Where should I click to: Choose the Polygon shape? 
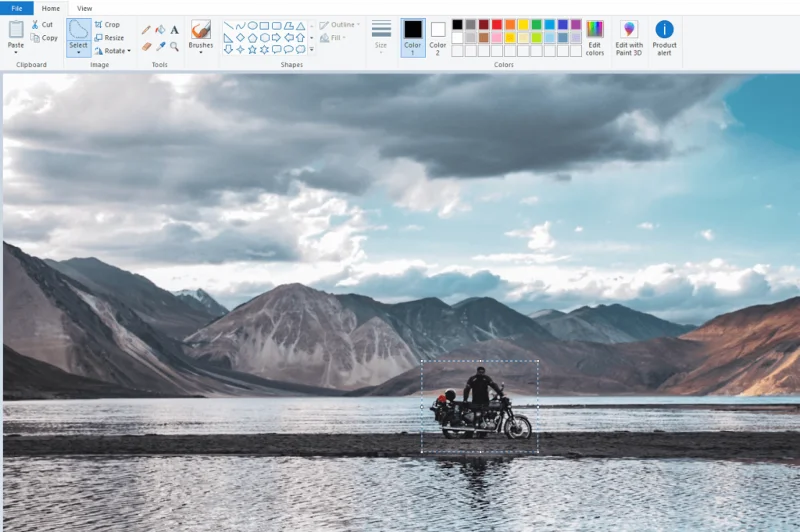point(289,26)
